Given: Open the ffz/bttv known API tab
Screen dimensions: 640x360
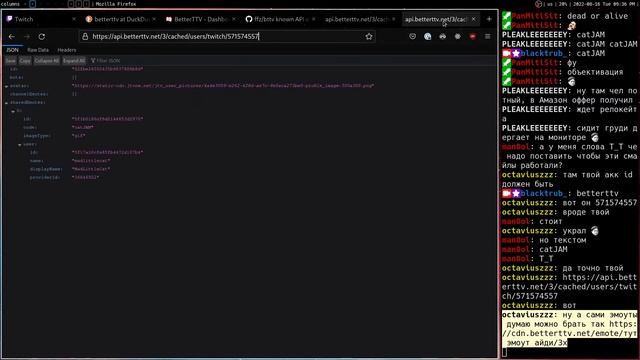Looking at the screenshot, I should (281, 19).
